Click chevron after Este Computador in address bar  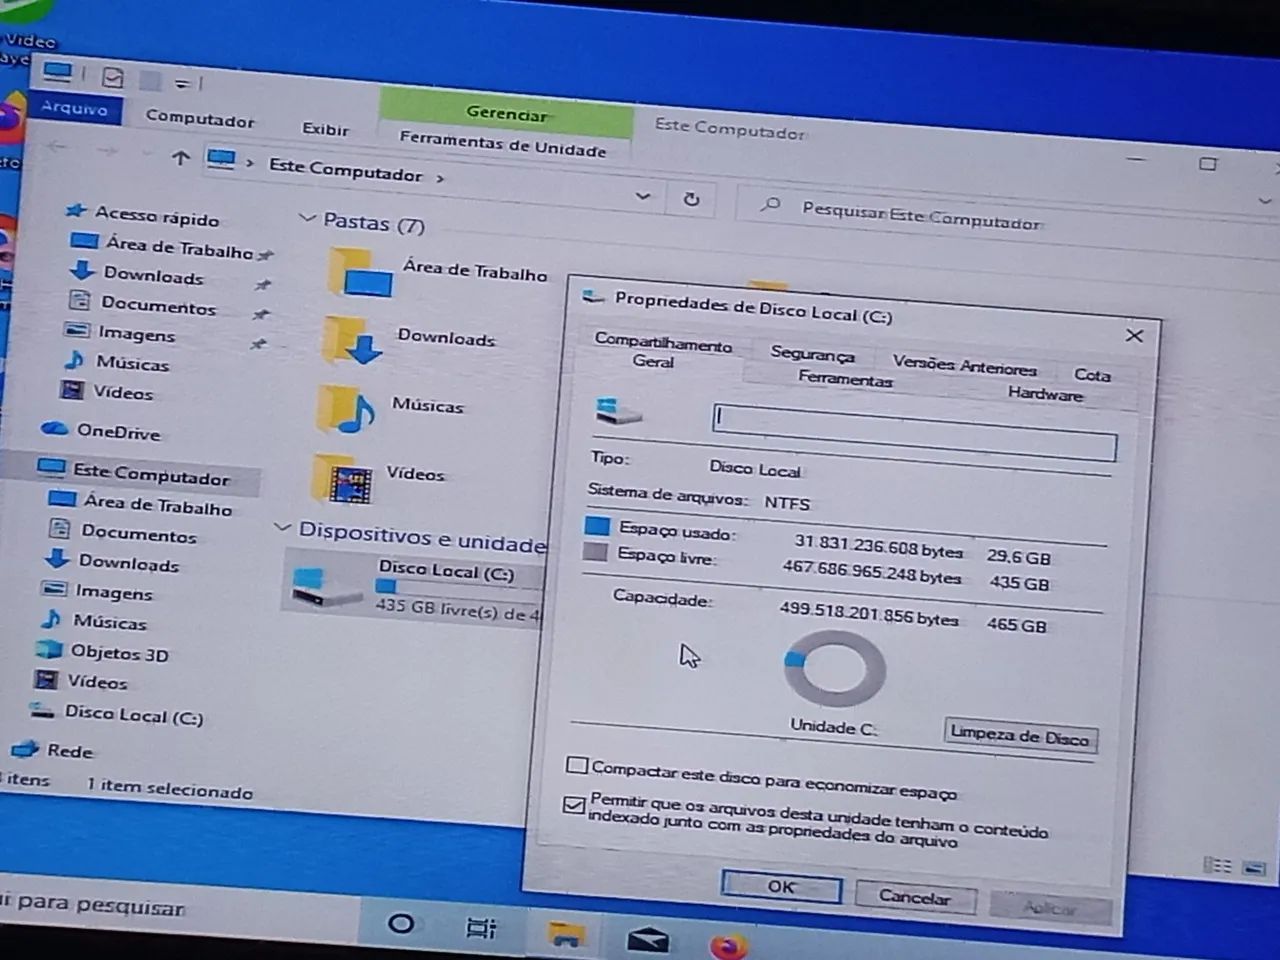(439, 178)
